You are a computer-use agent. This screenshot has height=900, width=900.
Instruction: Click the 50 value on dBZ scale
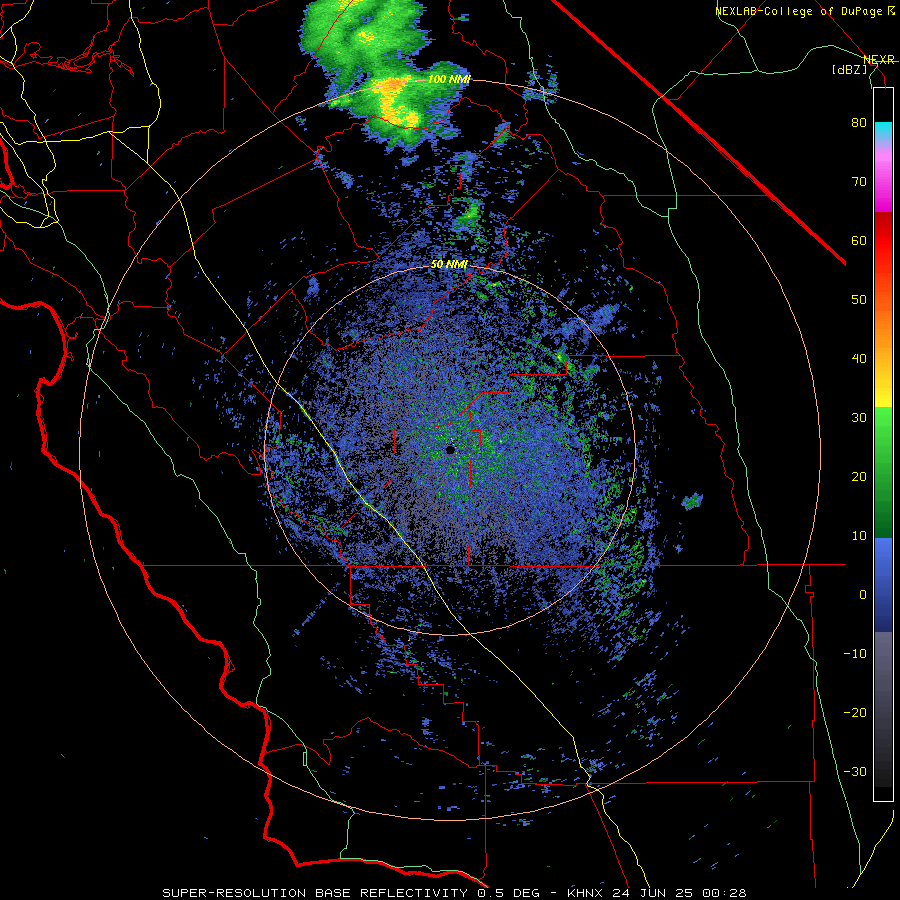click(x=859, y=300)
